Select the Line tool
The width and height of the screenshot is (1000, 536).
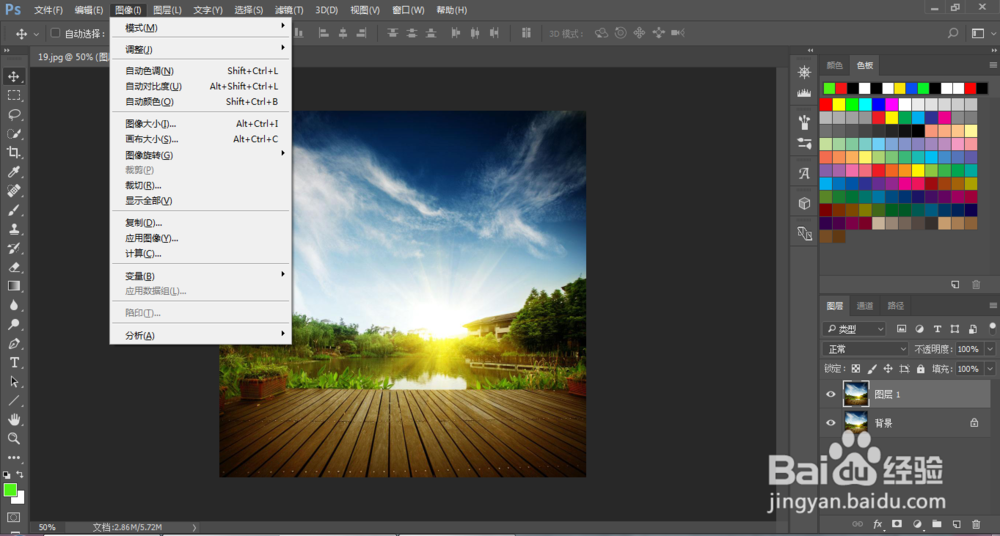pos(13,401)
